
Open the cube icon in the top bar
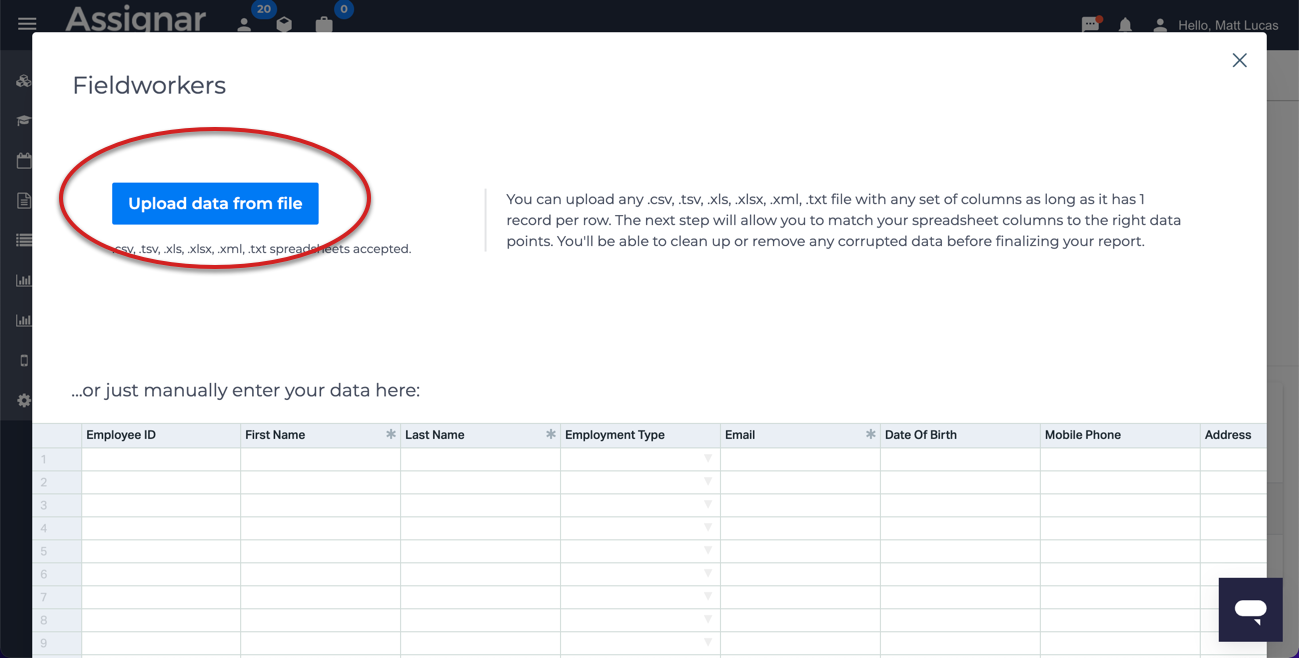284,22
